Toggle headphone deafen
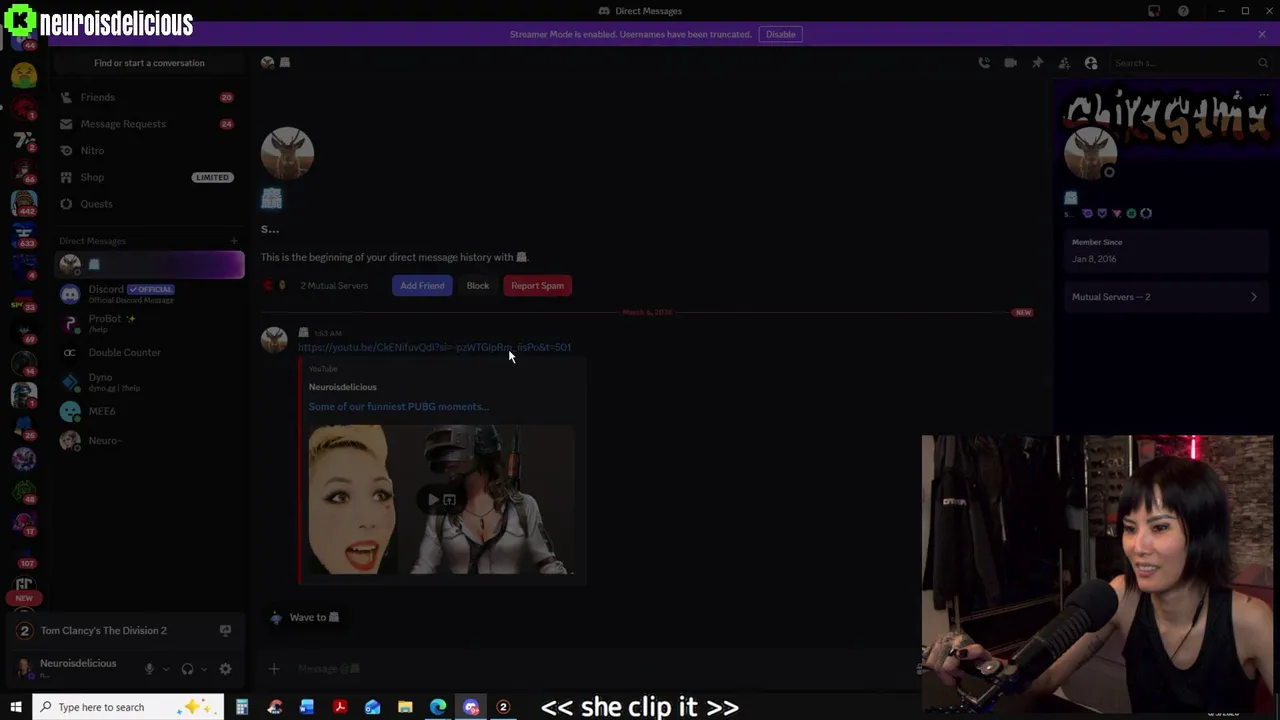This screenshot has width=1280, height=720. [187, 669]
